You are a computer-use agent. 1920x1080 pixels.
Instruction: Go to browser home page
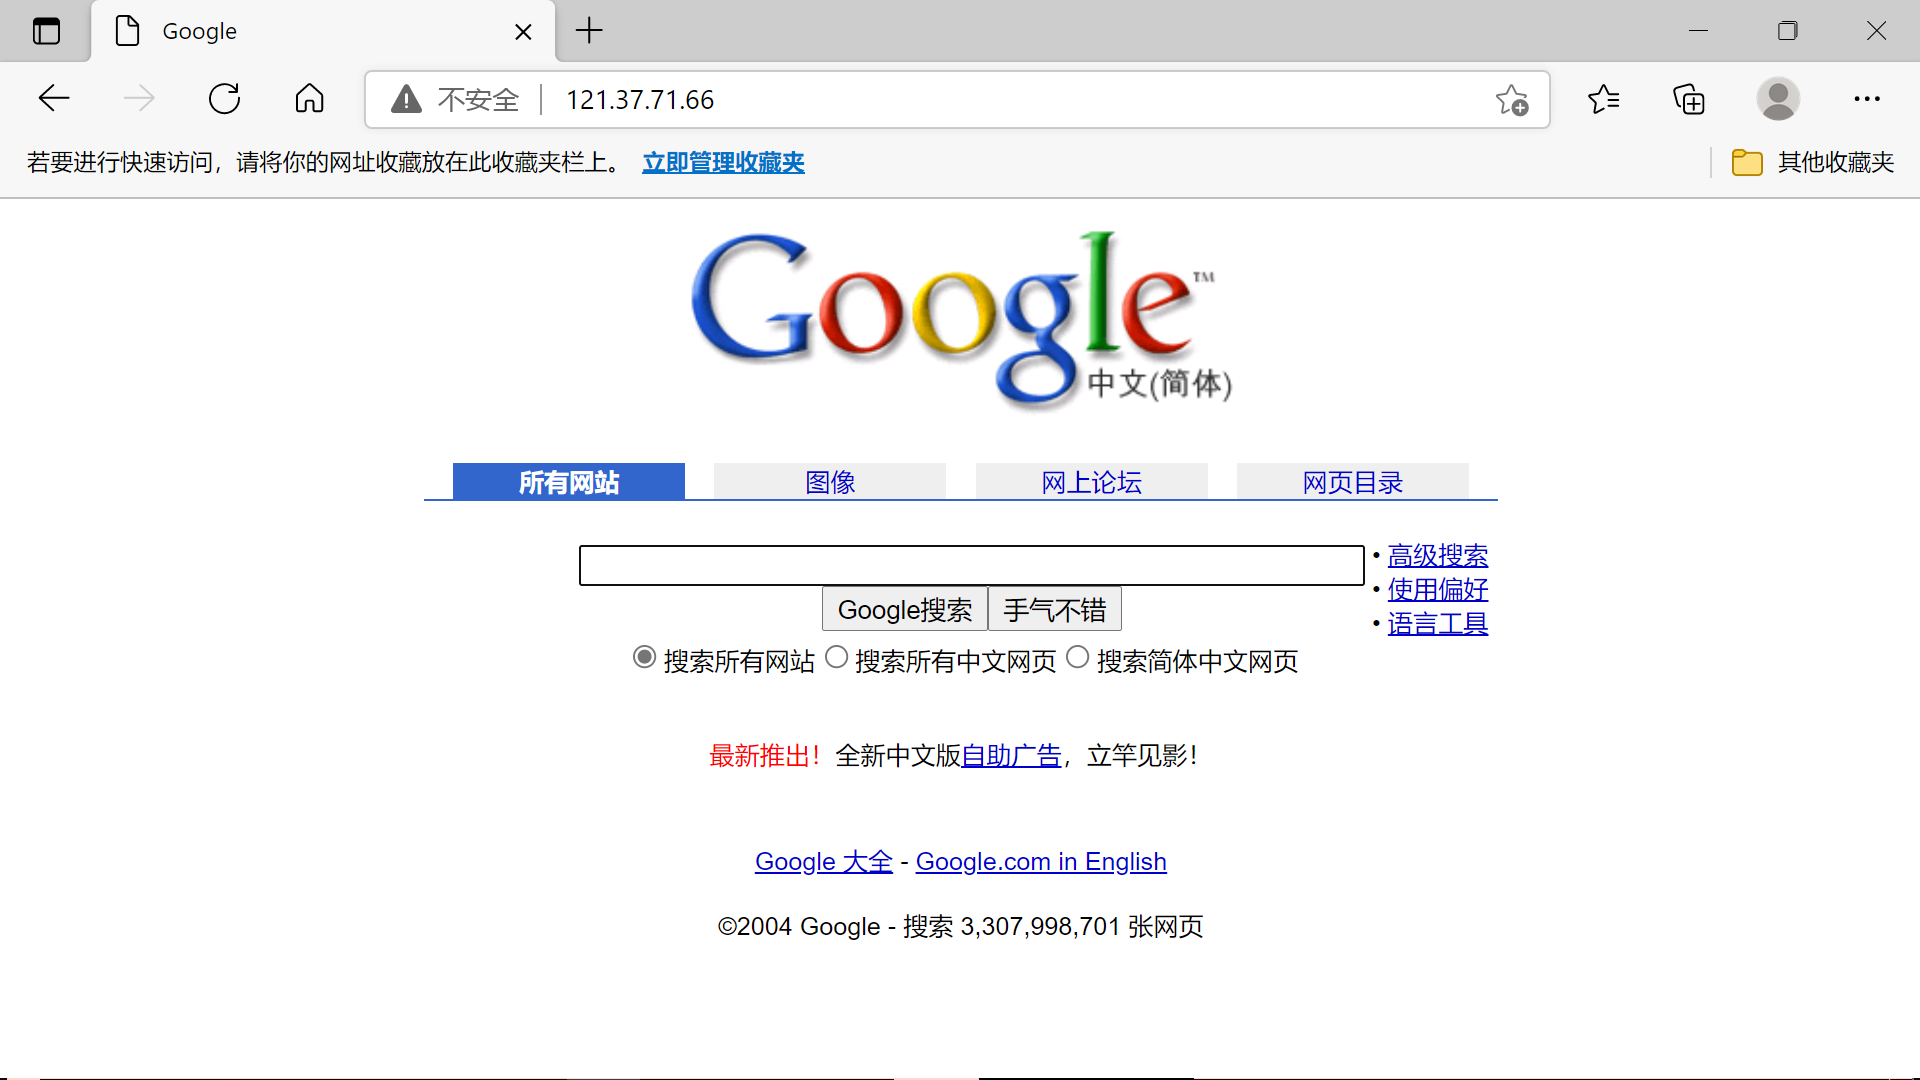tap(309, 98)
